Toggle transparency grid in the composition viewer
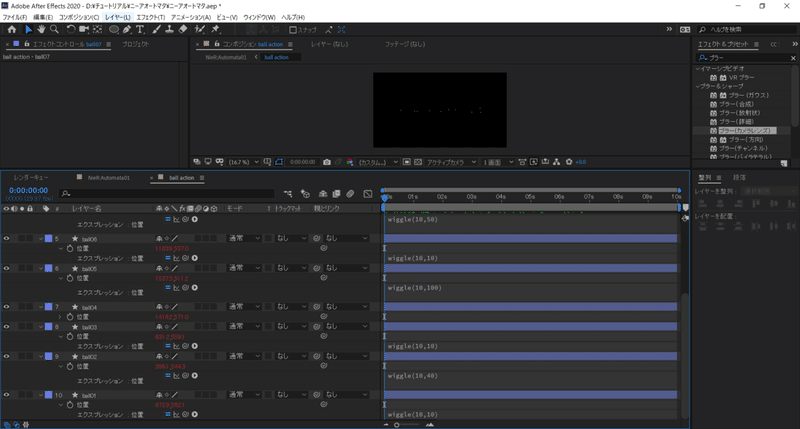This screenshot has height=429, width=800. (418, 162)
